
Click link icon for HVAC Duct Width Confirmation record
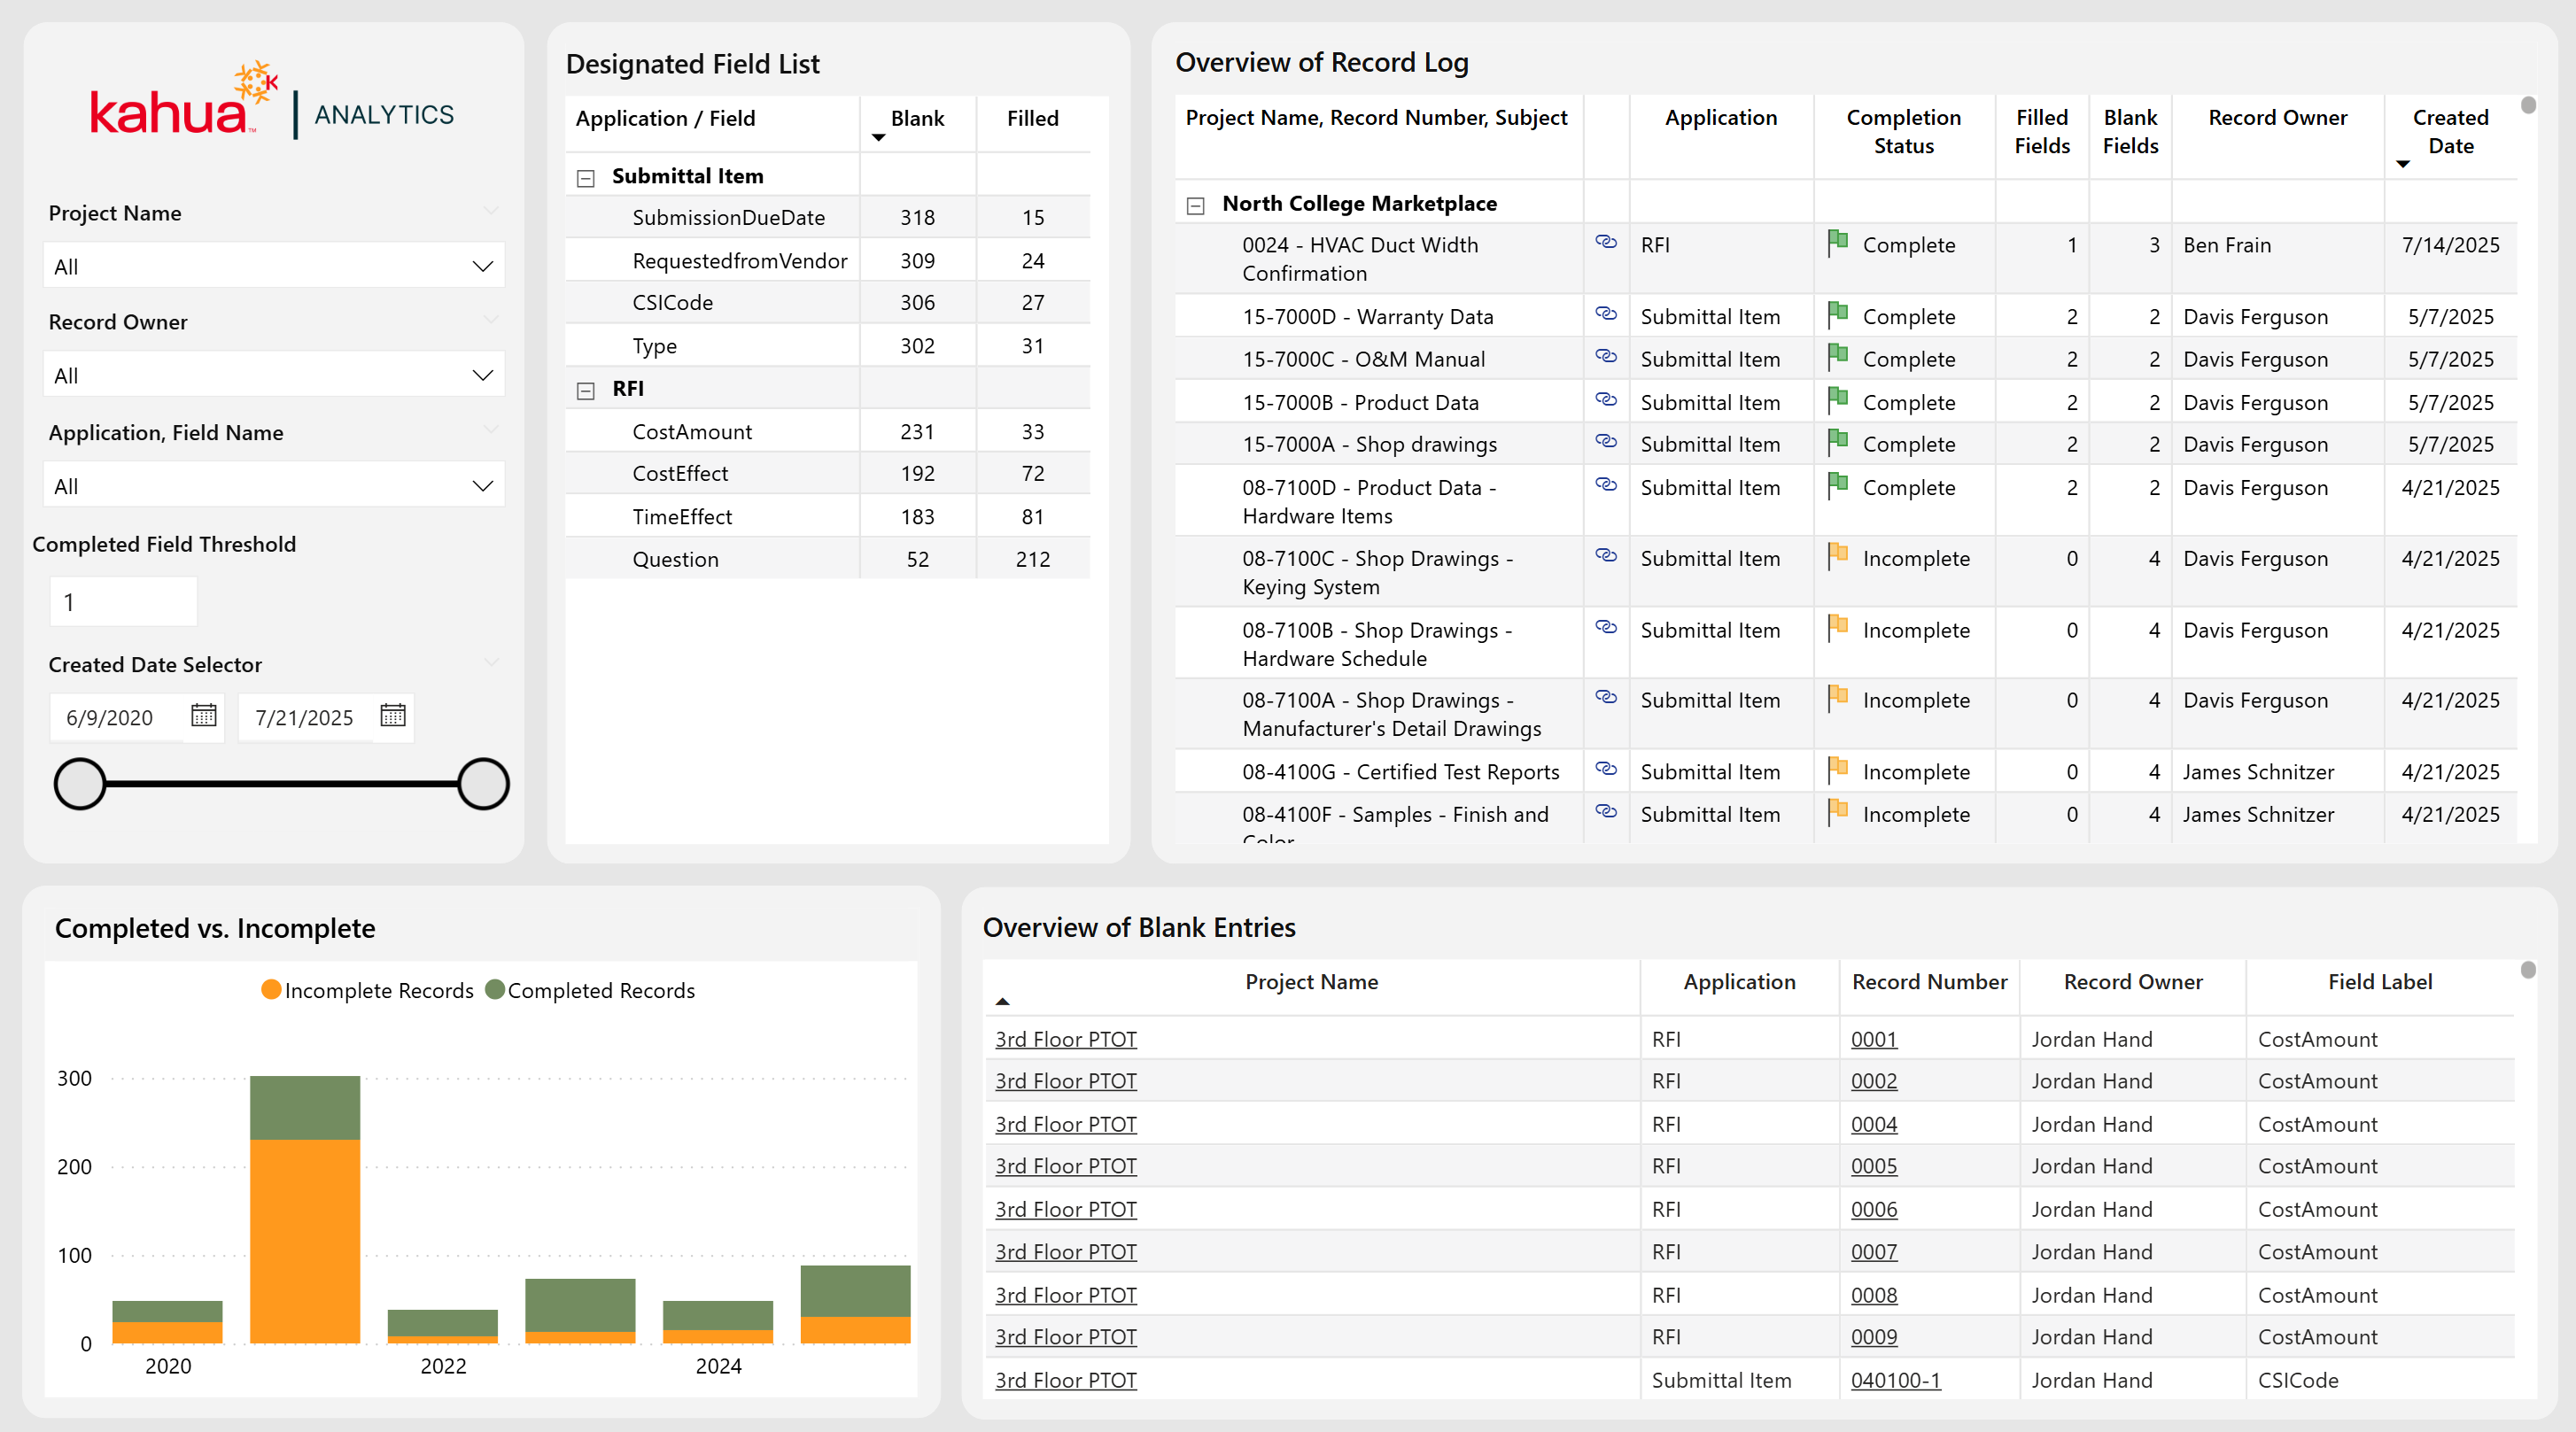(1606, 242)
